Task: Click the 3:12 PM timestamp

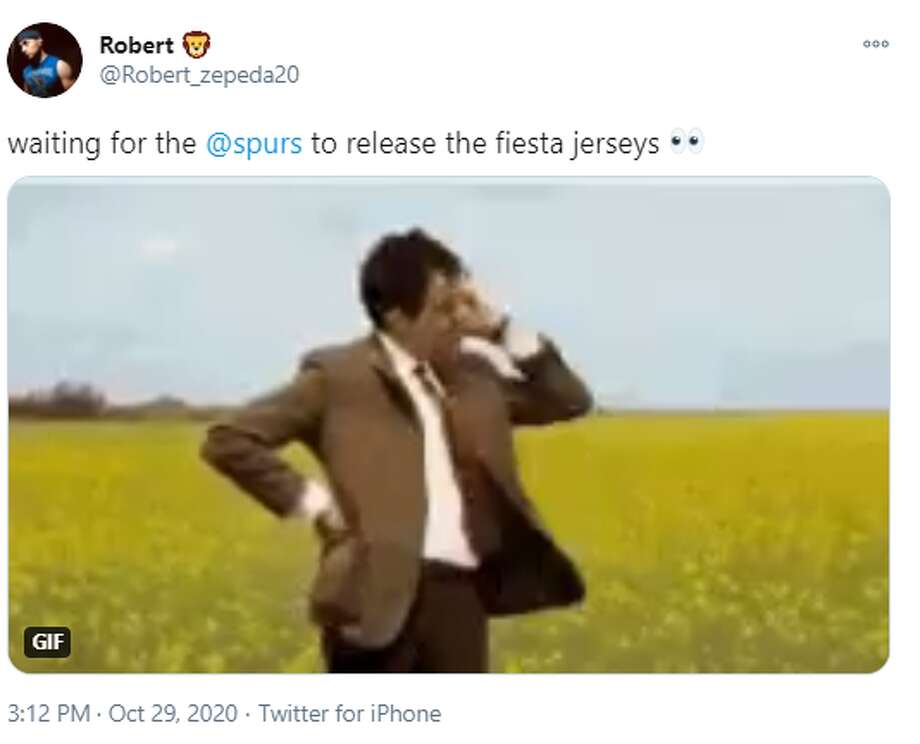Action: click(x=49, y=713)
